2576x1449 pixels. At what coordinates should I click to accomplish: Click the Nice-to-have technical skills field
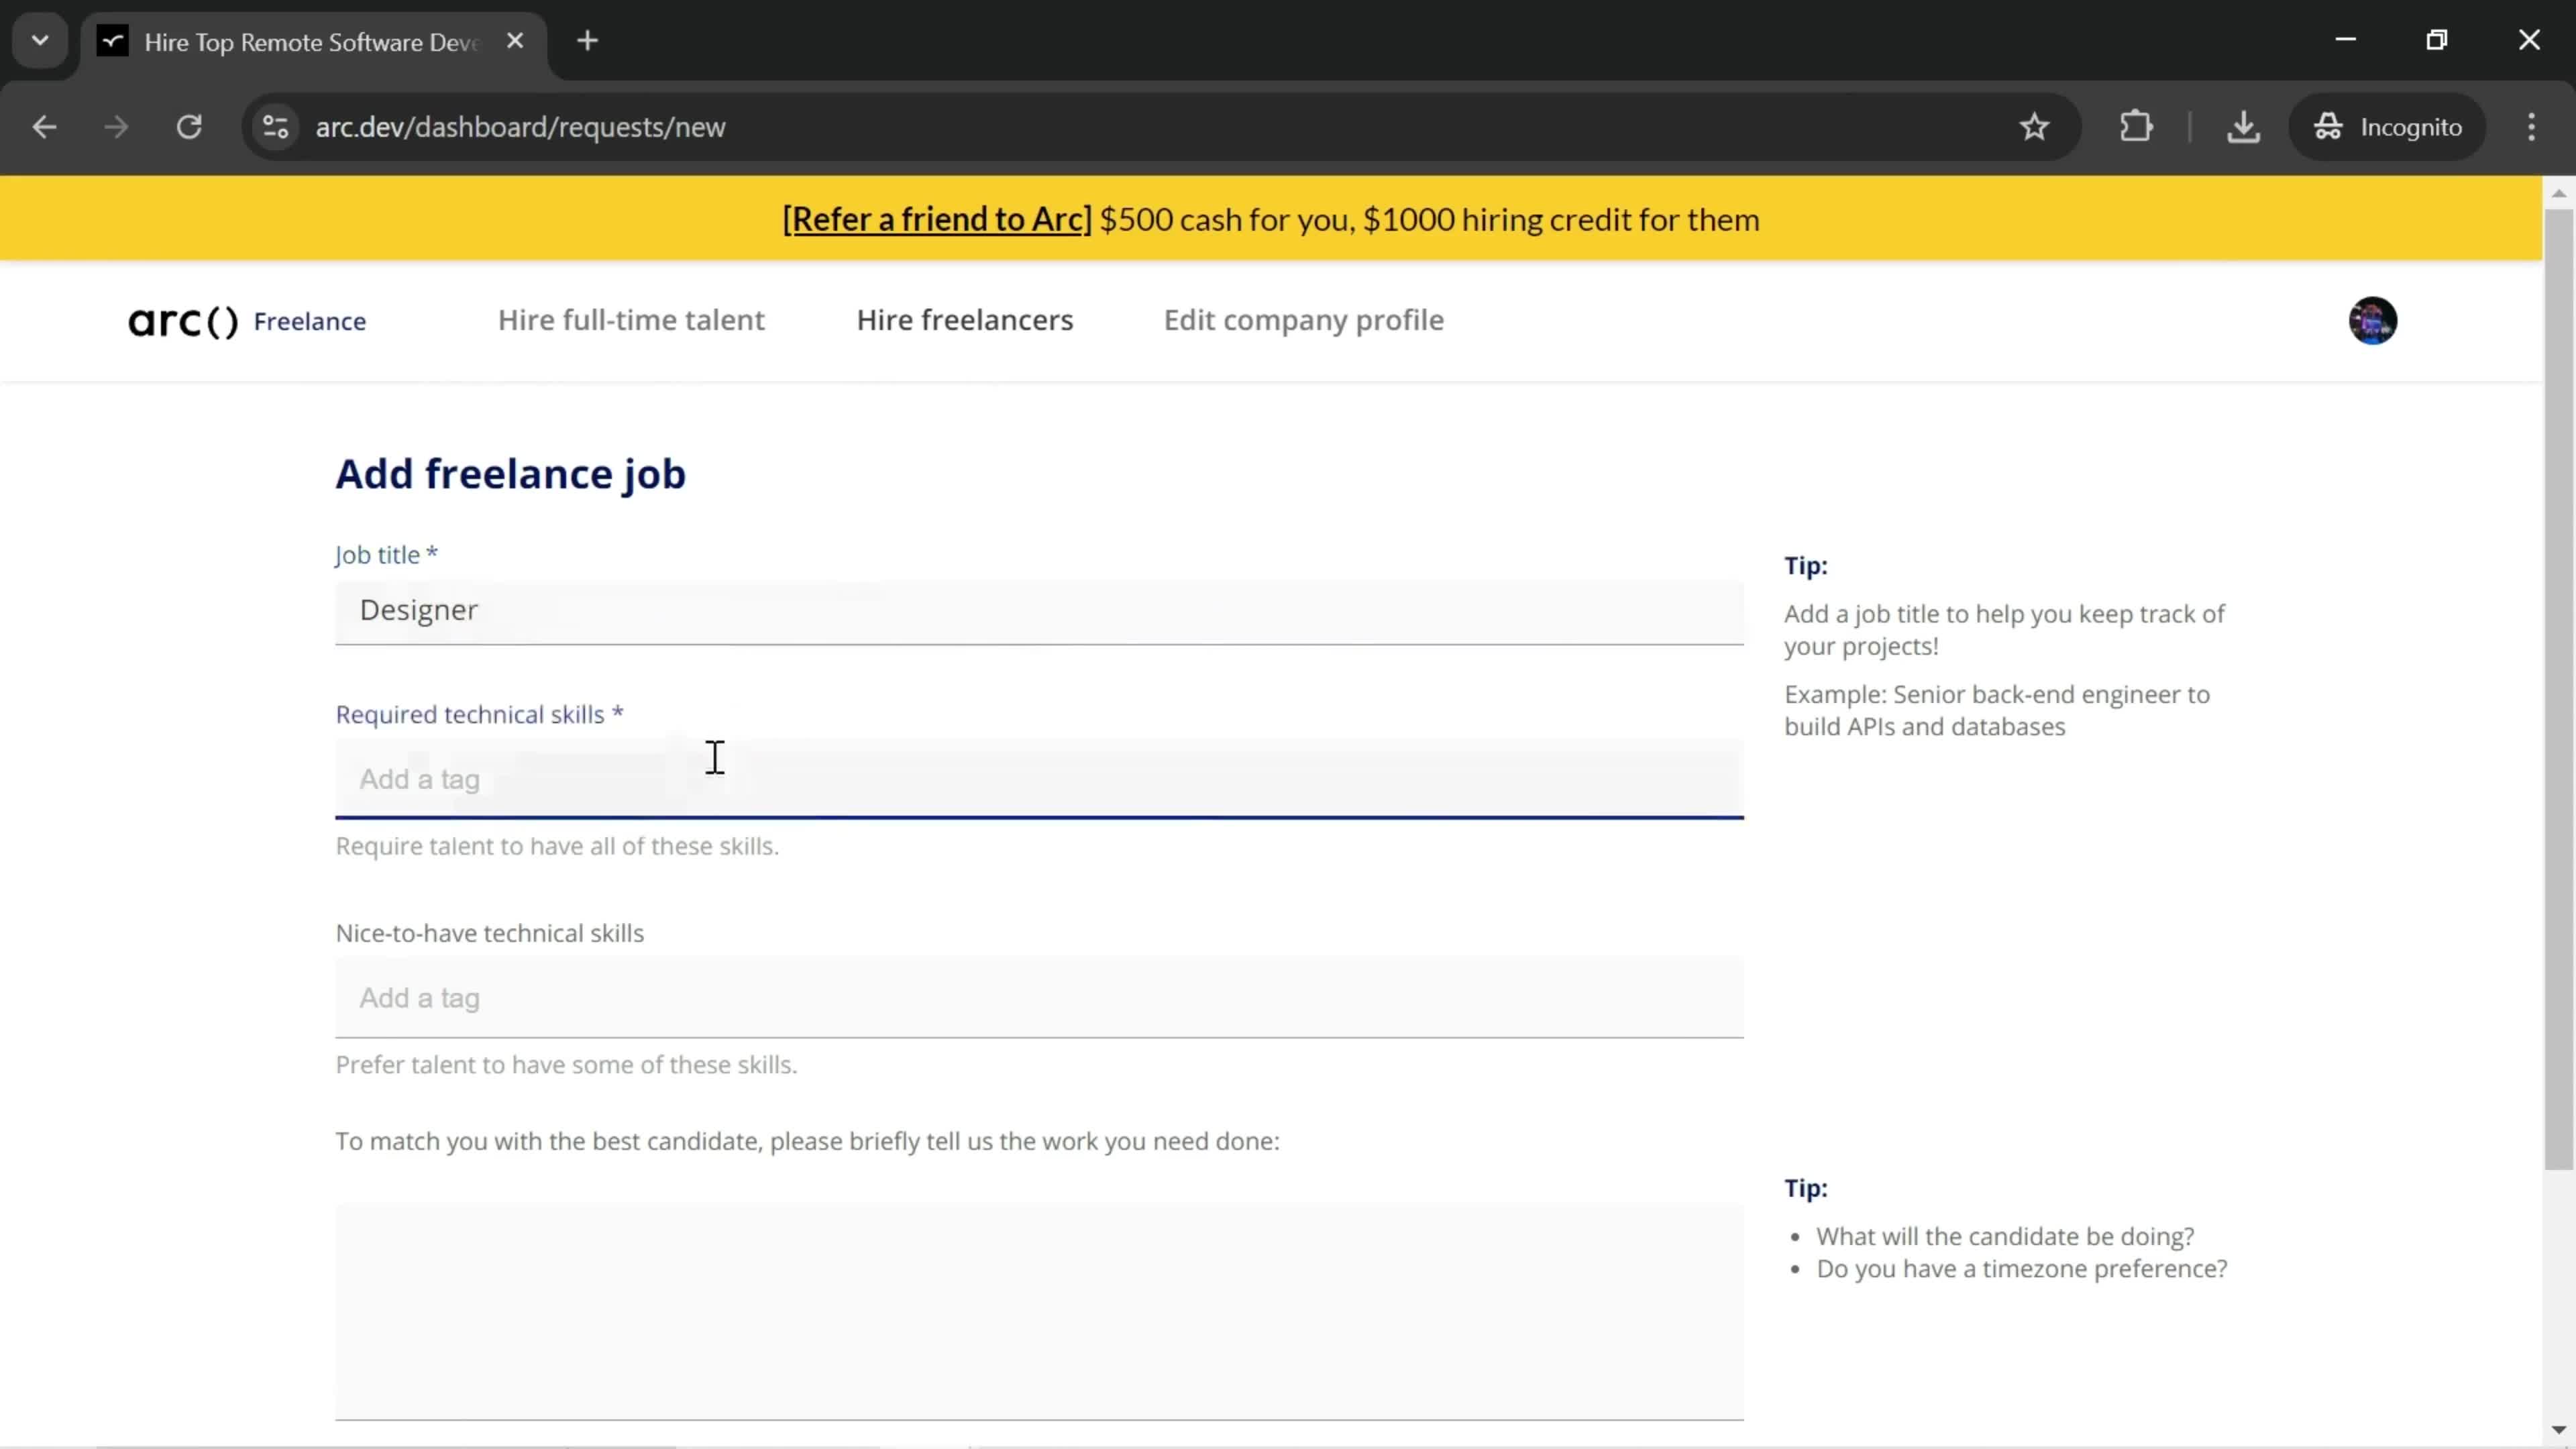coord(1040,996)
